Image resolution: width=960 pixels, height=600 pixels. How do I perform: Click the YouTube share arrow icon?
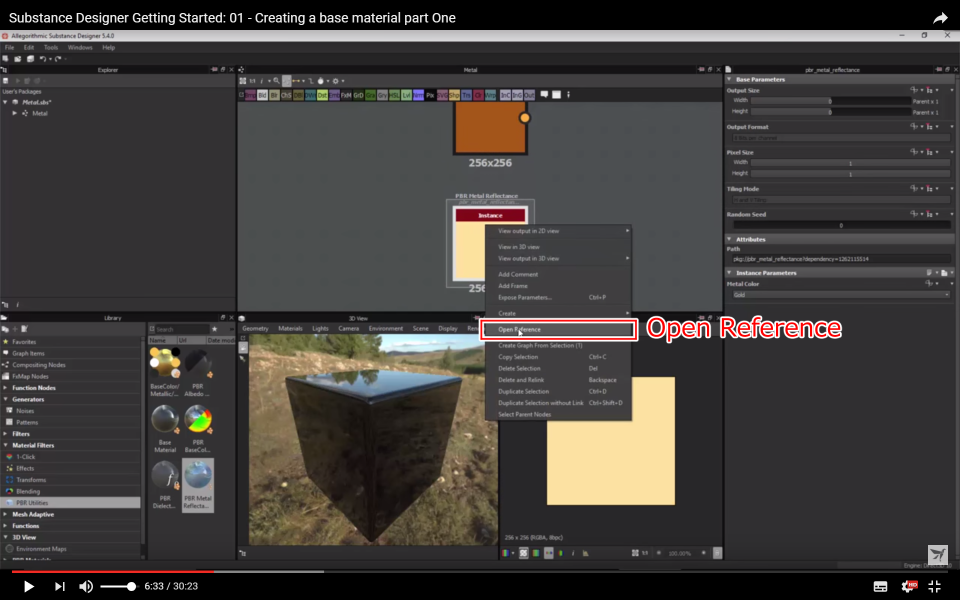coord(940,18)
